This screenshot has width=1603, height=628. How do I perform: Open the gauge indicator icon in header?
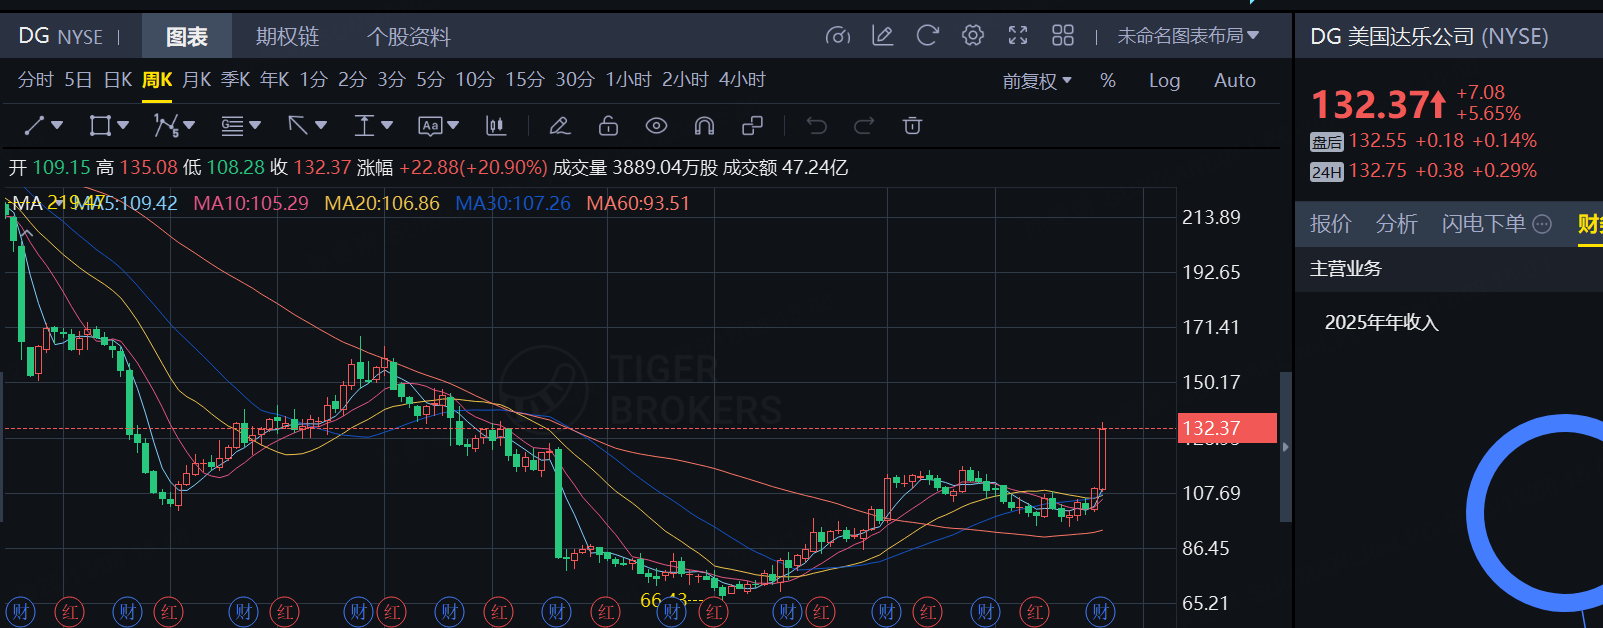coord(838,36)
